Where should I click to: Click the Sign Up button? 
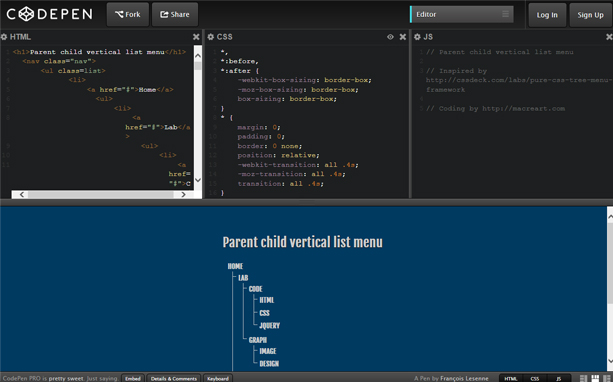click(x=590, y=15)
